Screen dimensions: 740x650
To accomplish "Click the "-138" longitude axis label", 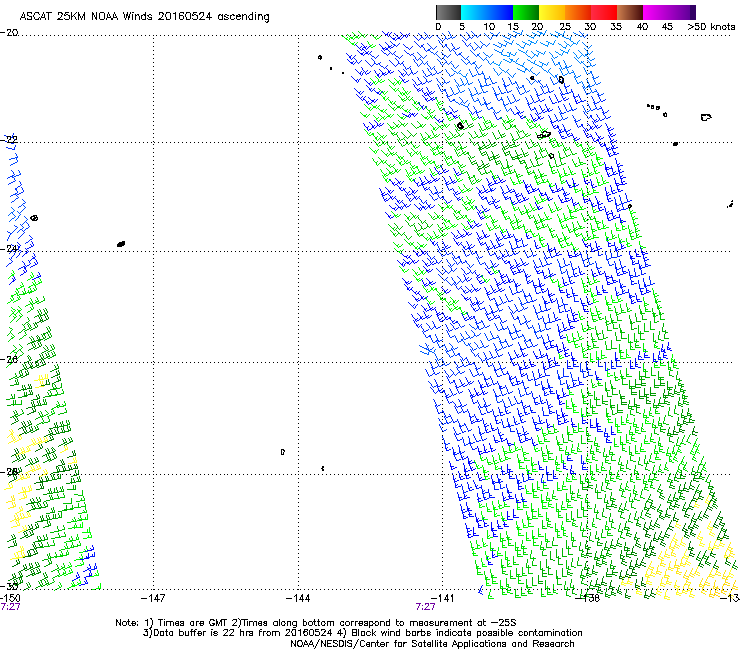I will (587, 598).
